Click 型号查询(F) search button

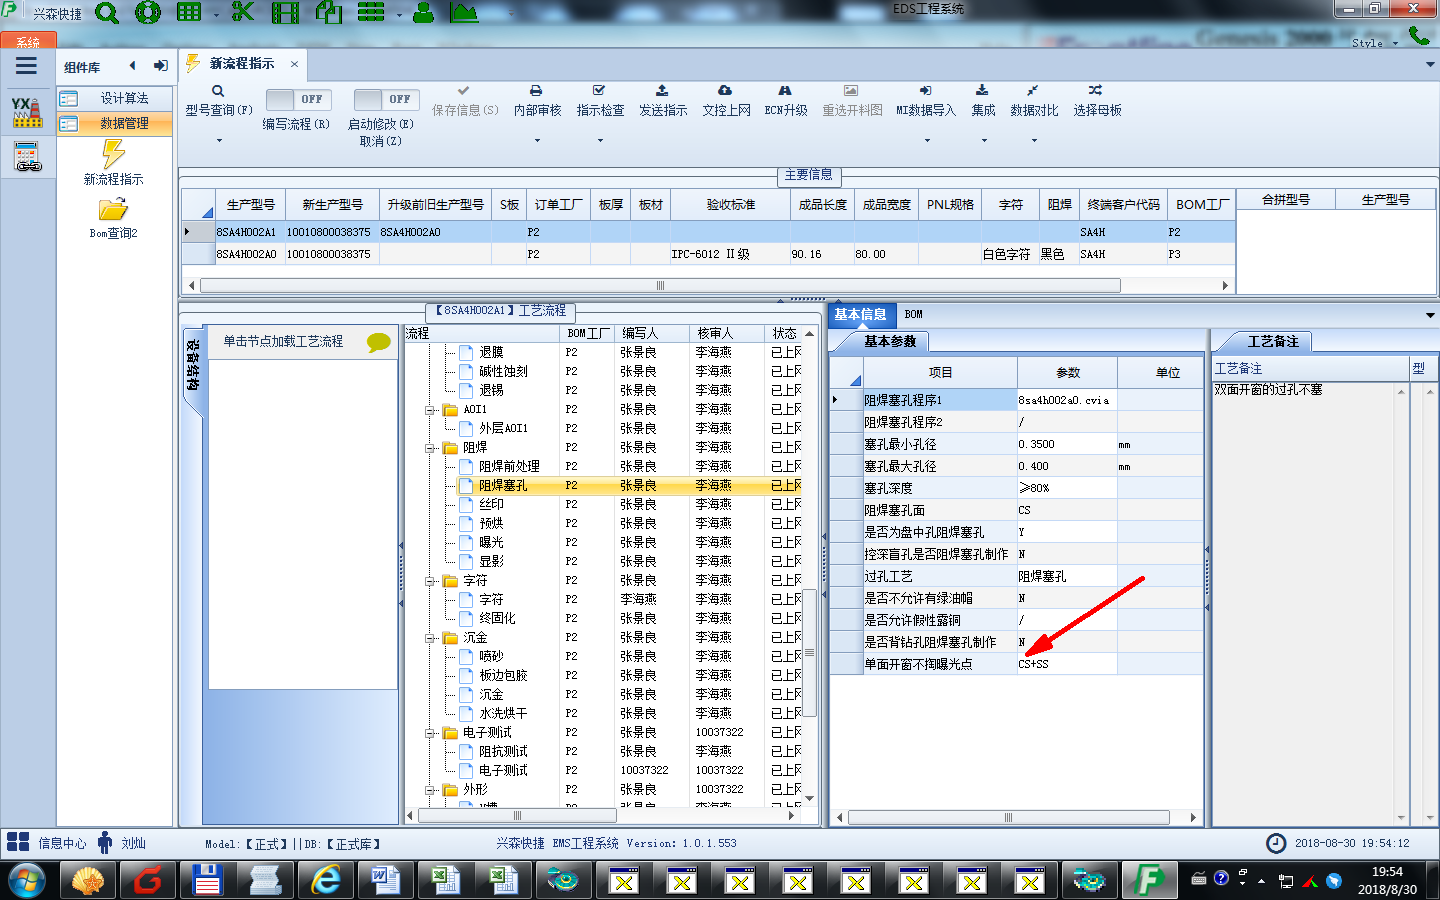pos(218,102)
